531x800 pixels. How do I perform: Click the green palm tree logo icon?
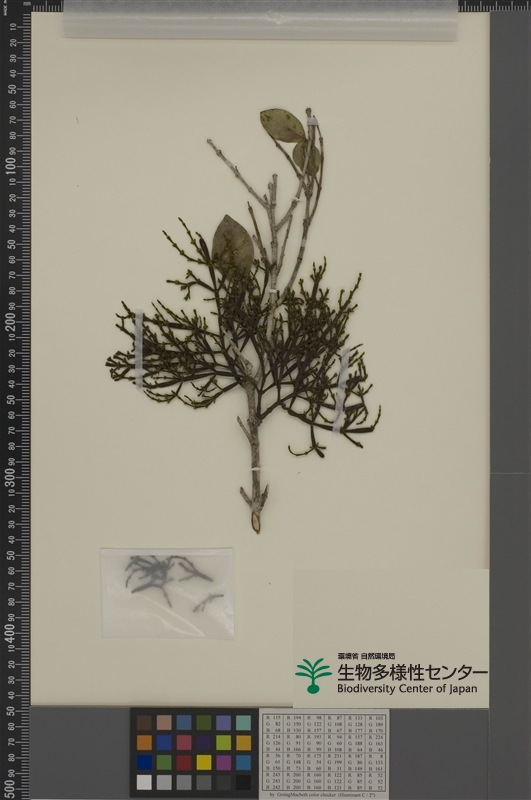point(313,676)
